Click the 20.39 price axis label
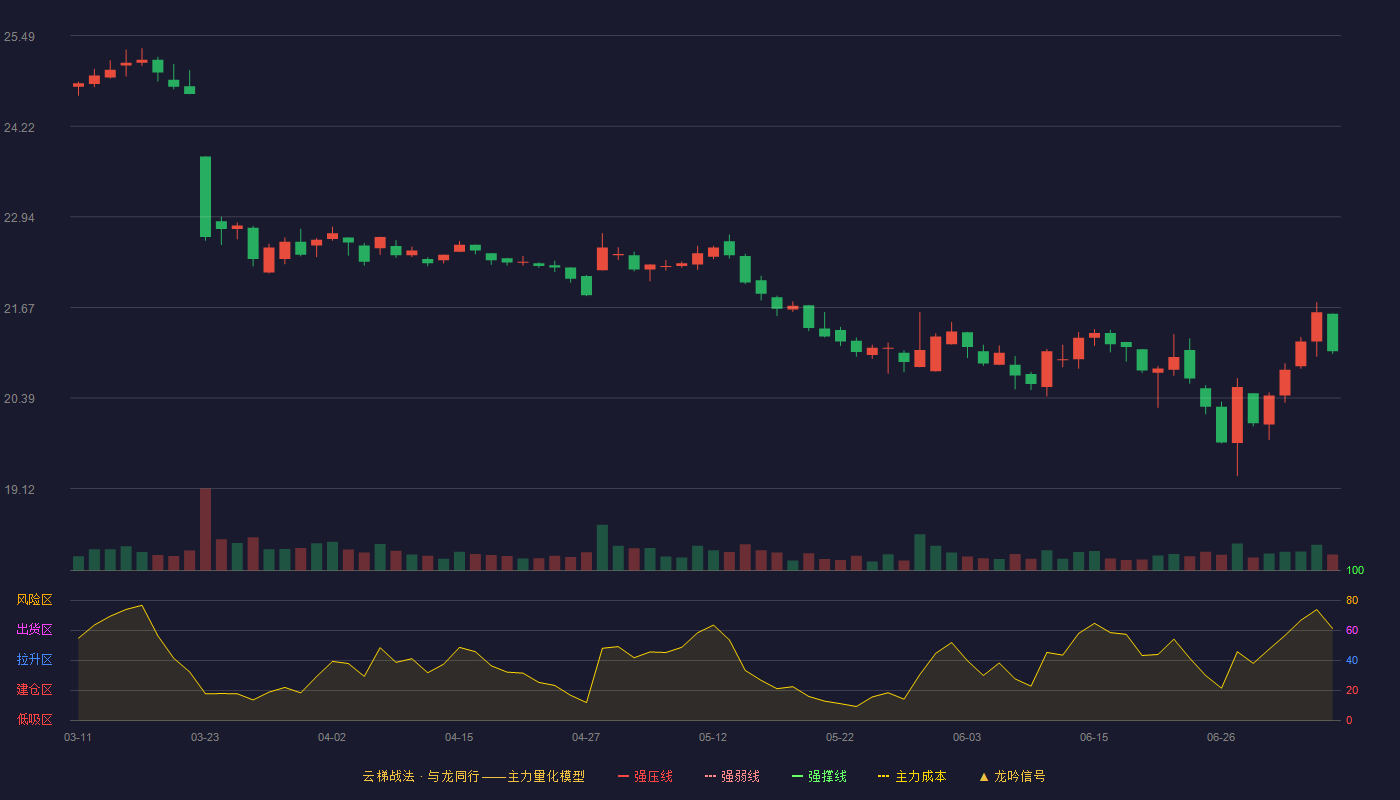The width and height of the screenshot is (1400, 800). (19, 399)
